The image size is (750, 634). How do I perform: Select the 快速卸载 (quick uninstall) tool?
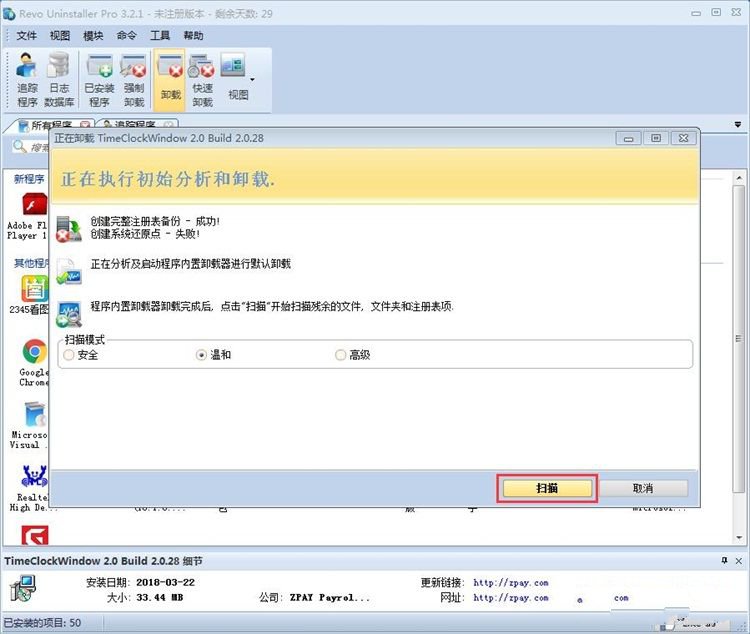(202, 80)
